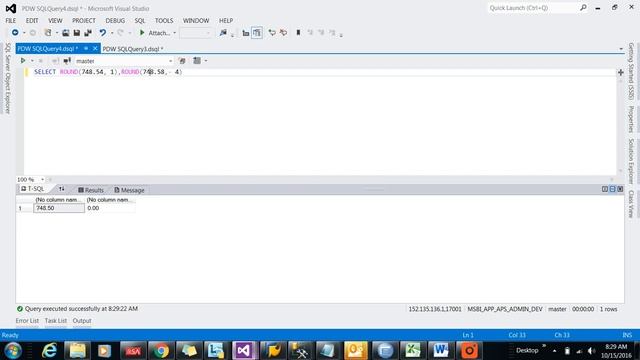This screenshot has height=360, width=640.
Task: Click the query options icon in editor toolbar
Action: (x=197, y=61)
